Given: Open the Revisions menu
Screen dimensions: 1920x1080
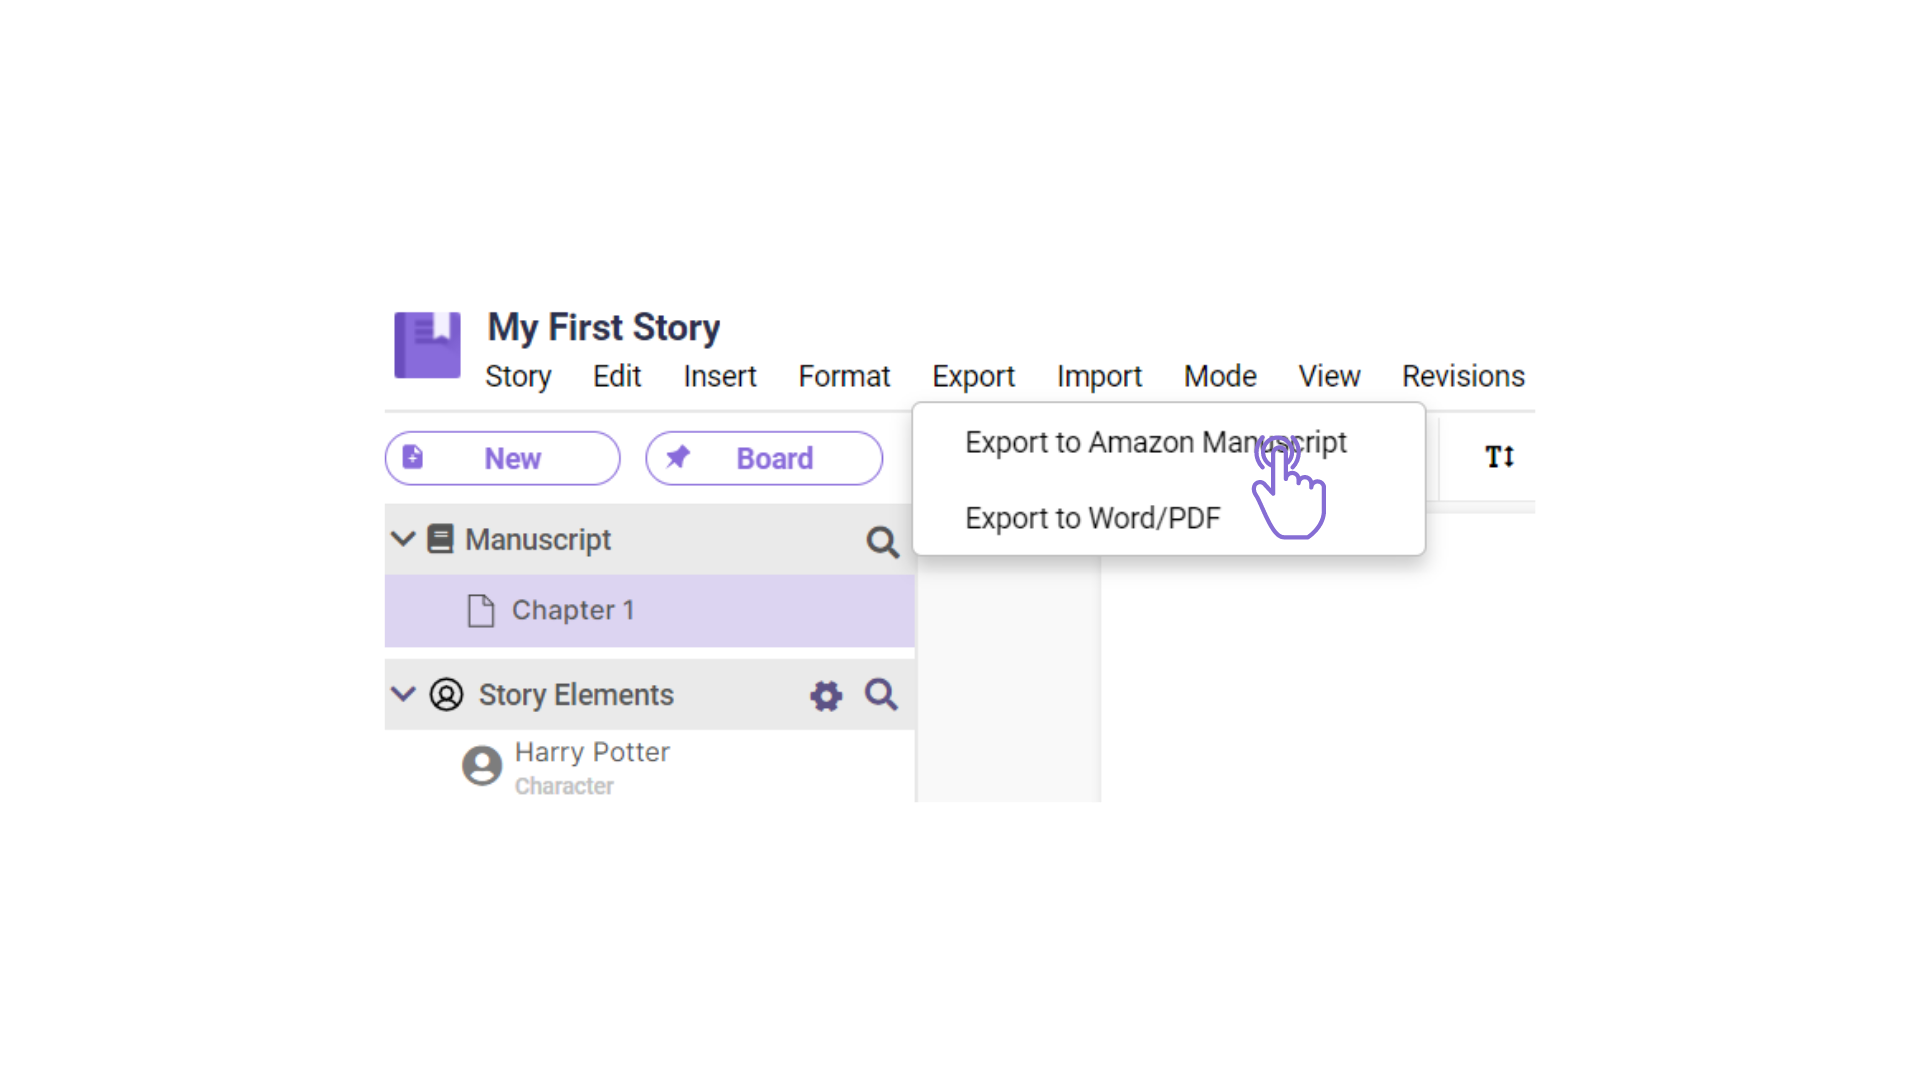Looking at the screenshot, I should 1463,376.
